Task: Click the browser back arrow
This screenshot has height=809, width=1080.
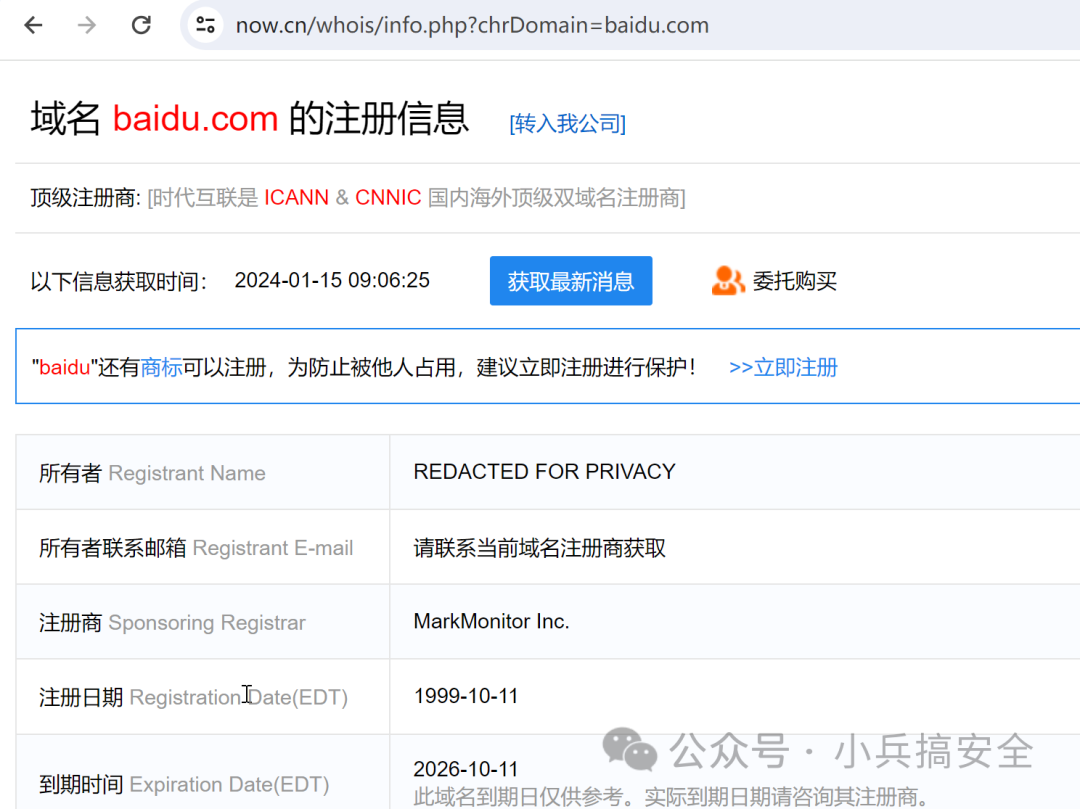Action: pyautogui.click(x=31, y=25)
